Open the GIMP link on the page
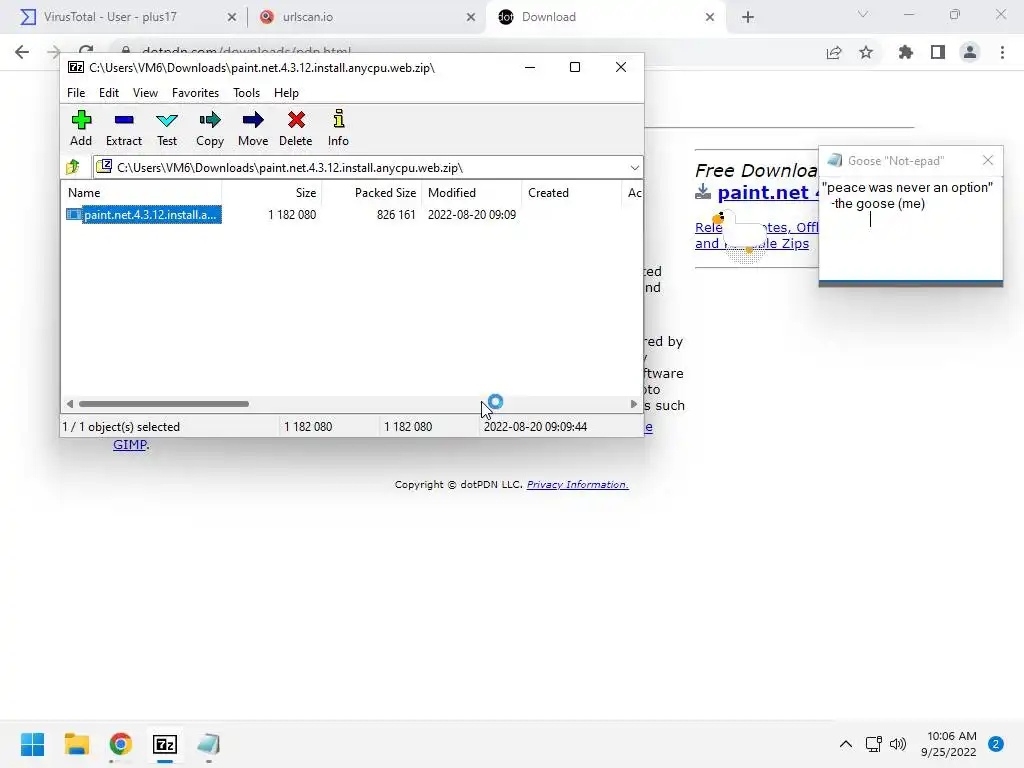1024x768 pixels. (129, 445)
